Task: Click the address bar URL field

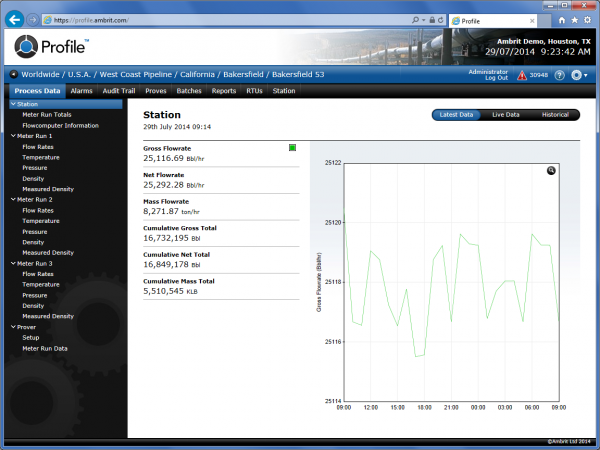Action: 226,20
